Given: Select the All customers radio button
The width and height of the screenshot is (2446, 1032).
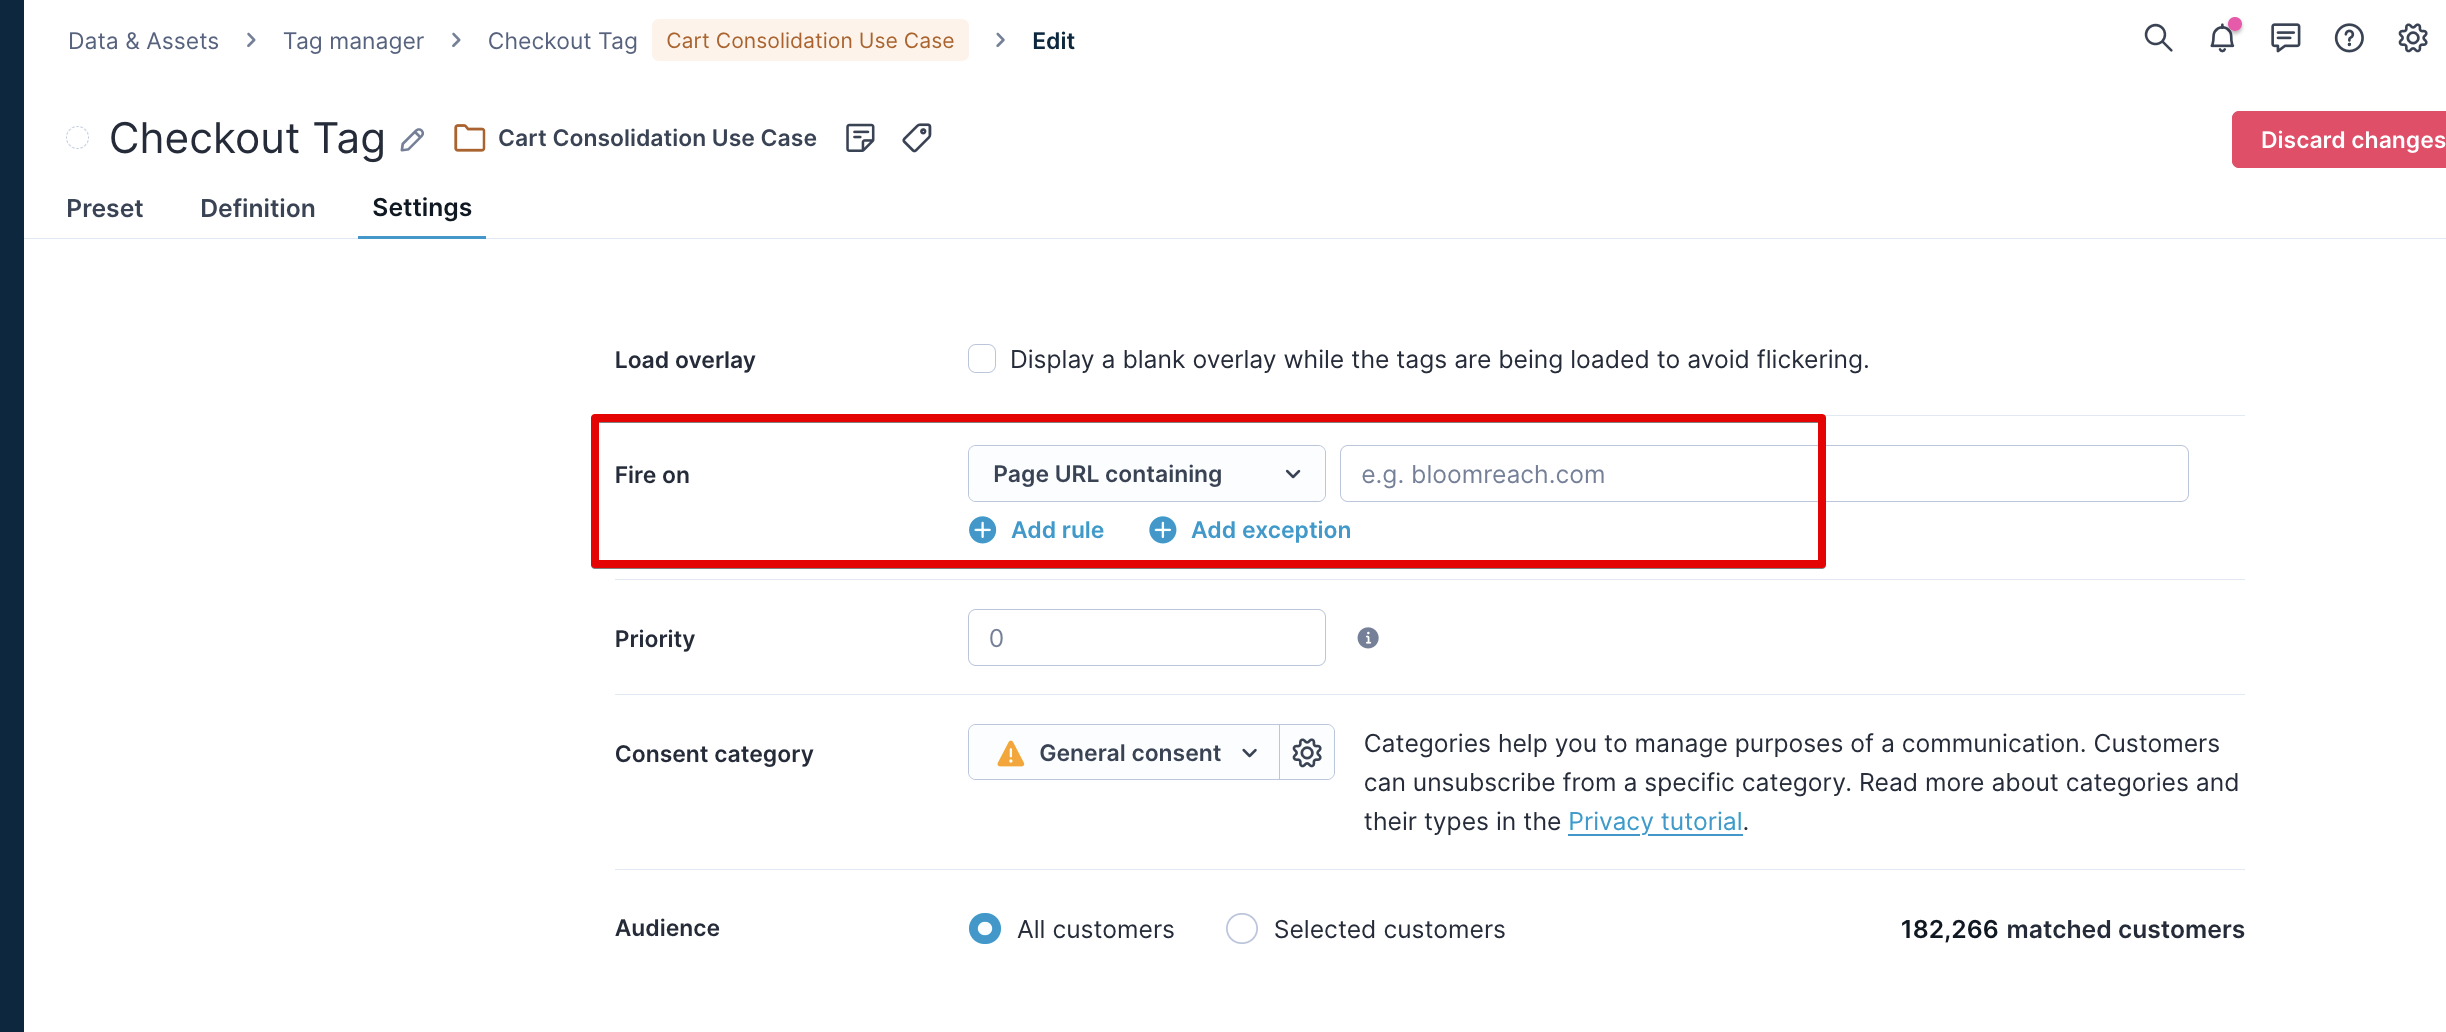Looking at the screenshot, I should tap(984, 928).
